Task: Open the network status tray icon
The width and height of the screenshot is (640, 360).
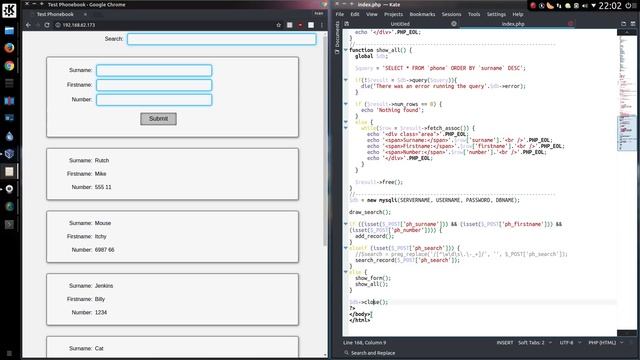Action: (559, 6)
